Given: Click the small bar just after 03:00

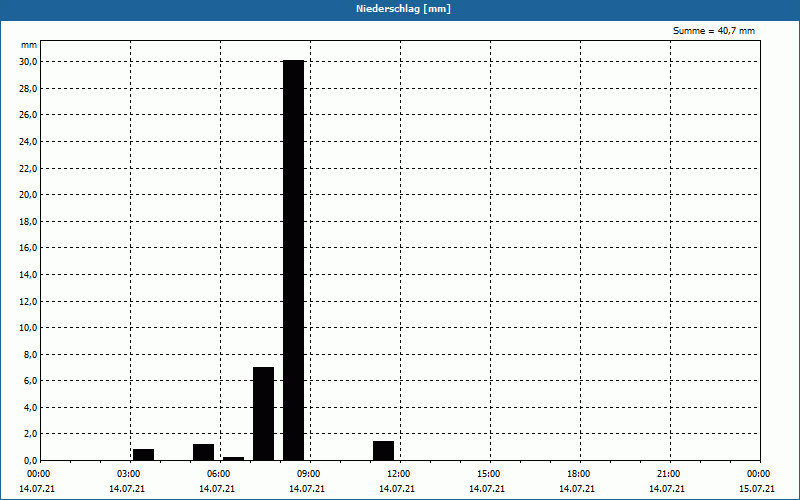Looking at the screenshot, I should click(x=143, y=455).
